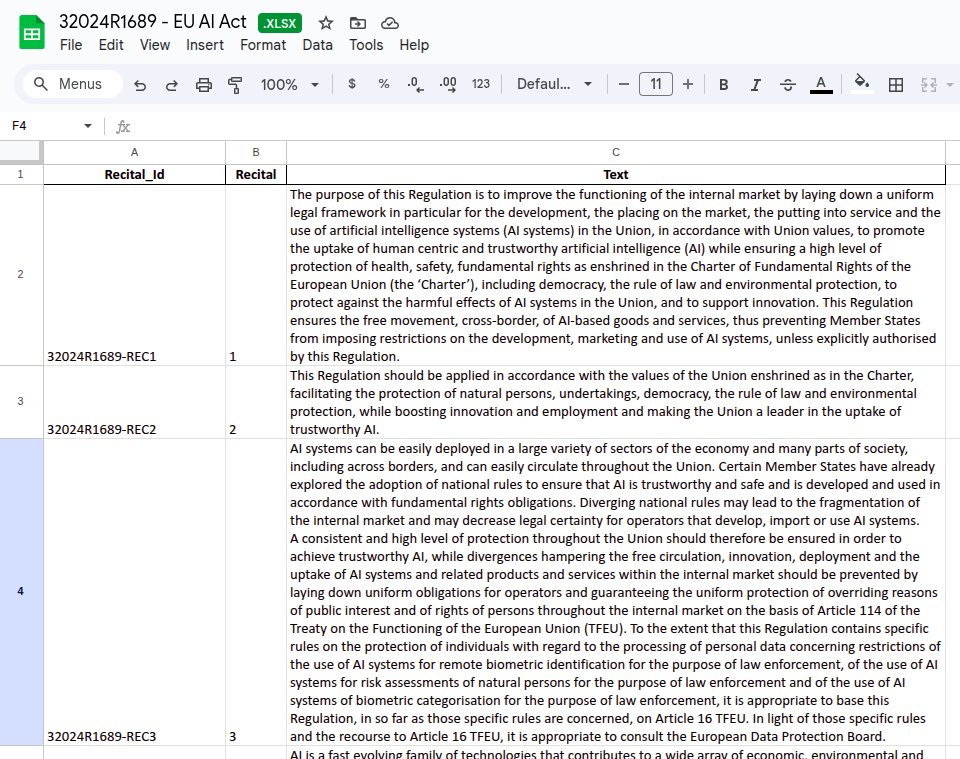Image resolution: width=960 pixels, height=759 pixels.
Task: Undo the last action
Action: [x=140, y=84]
